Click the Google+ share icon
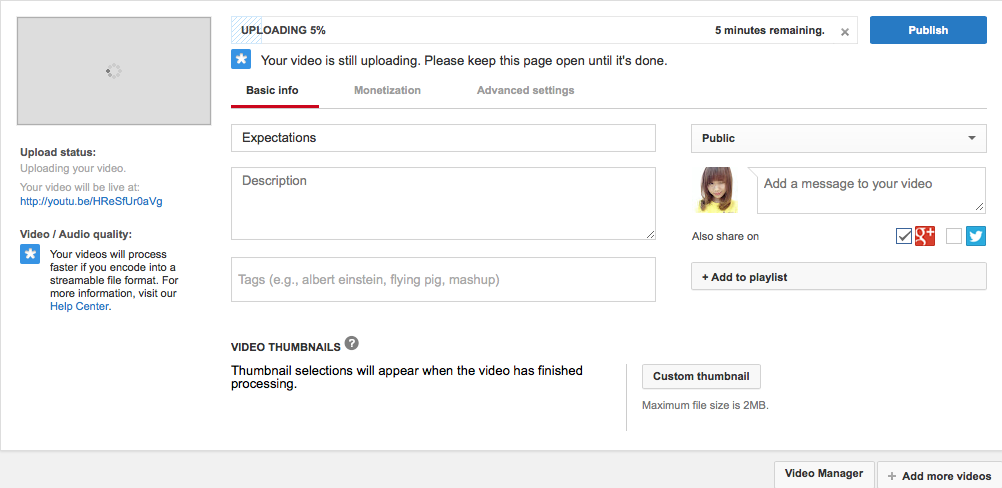Screen dimensions: 1002x488 pos(925,236)
